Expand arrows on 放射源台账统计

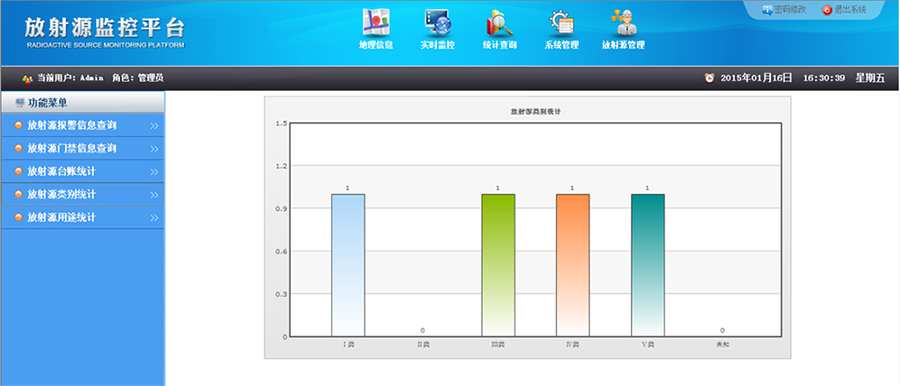(154, 172)
